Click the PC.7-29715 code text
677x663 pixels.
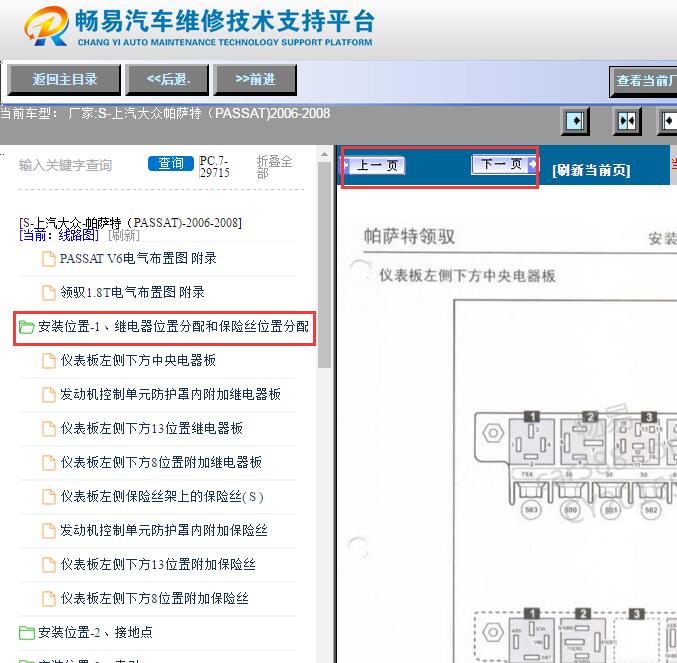214,167
